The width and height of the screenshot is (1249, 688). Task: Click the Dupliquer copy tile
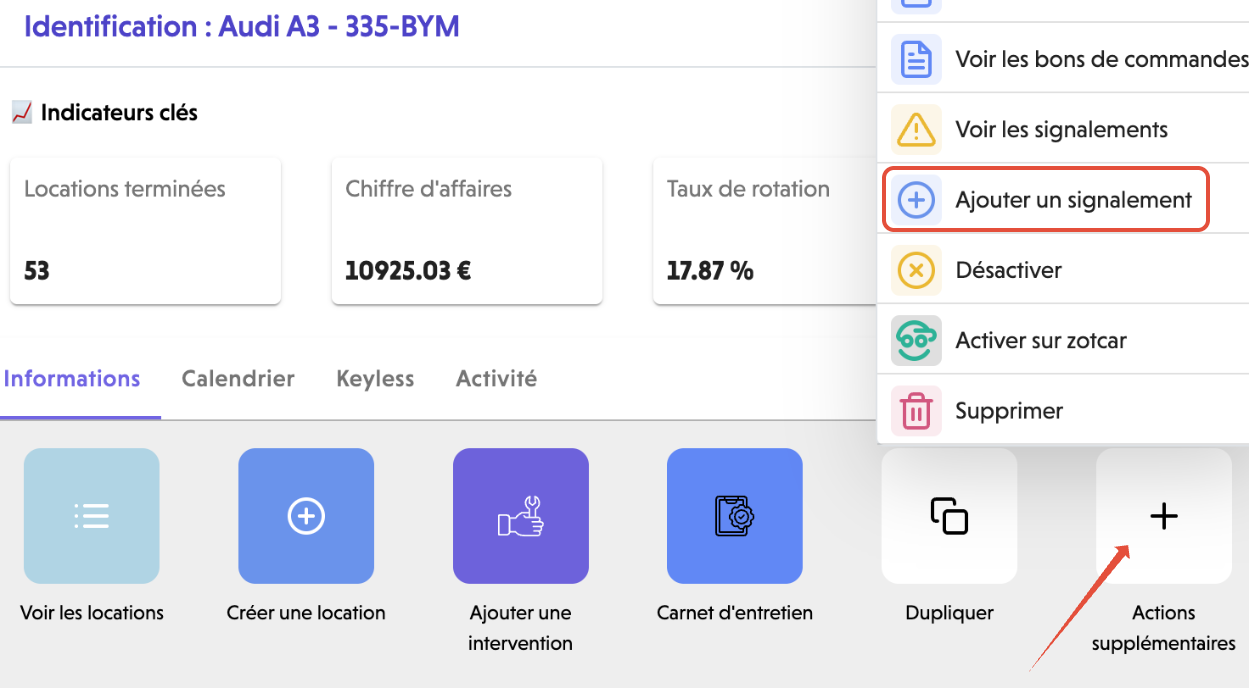point(949,515)
